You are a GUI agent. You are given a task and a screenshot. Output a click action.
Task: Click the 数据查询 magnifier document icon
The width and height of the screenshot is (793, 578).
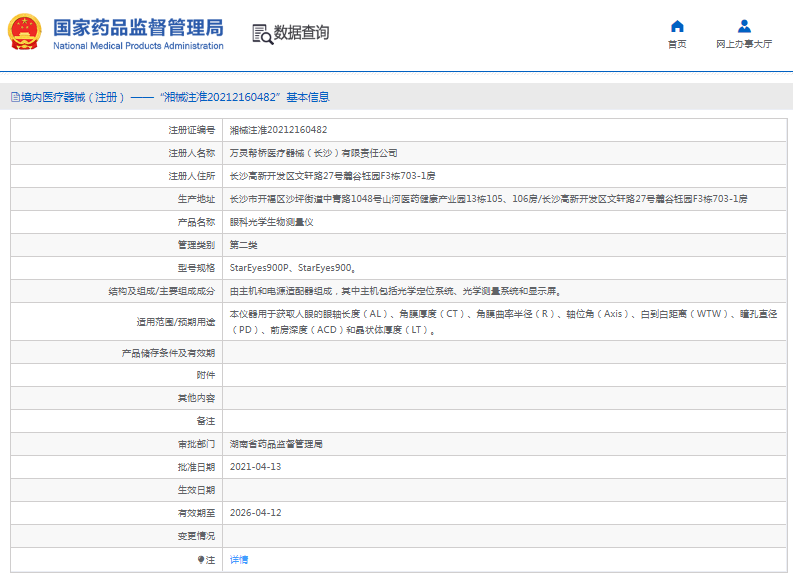262,33
